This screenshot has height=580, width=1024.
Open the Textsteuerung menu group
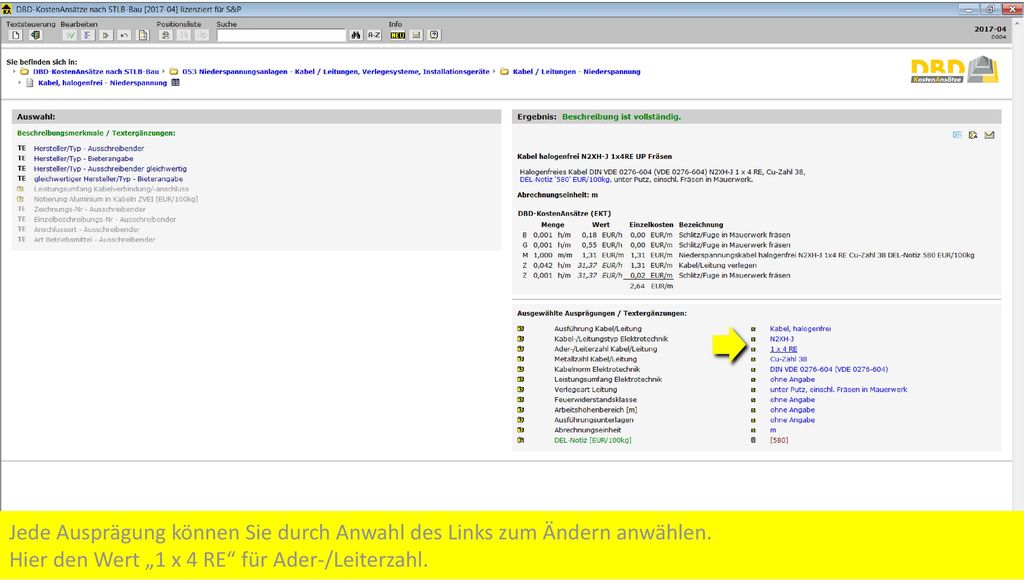[x=31, y=24]
